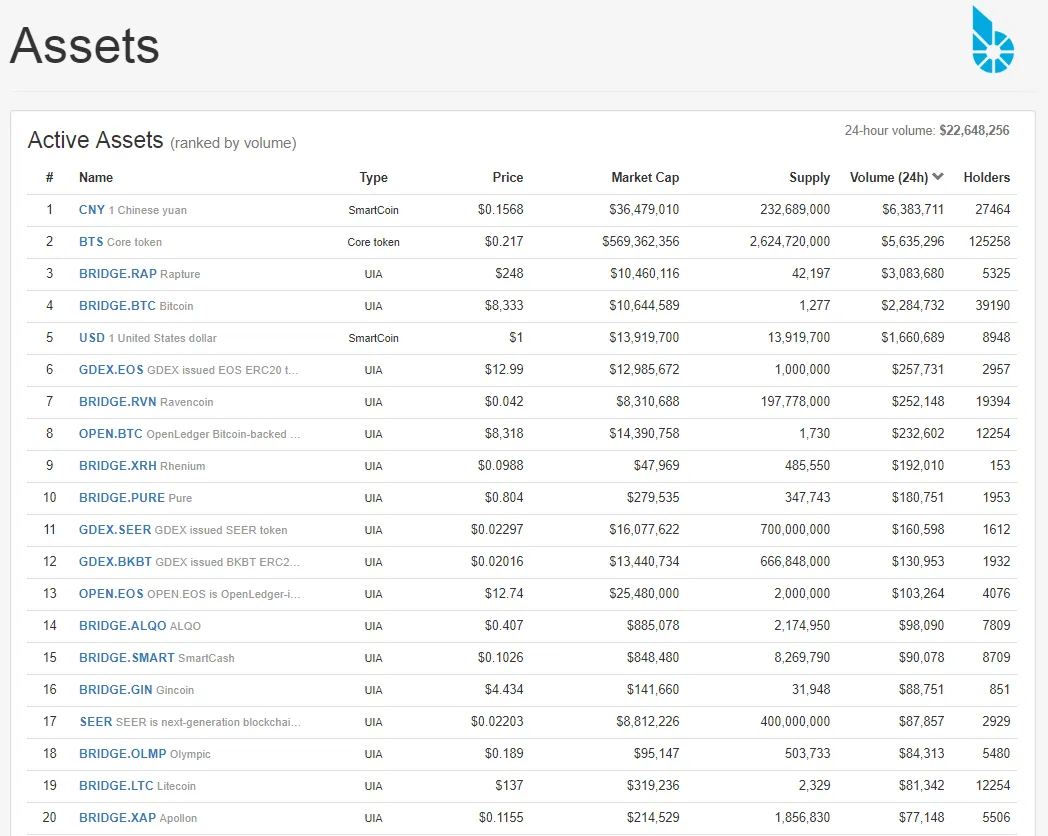Click BRIDGE.GIN price $4.434
Screen dimensions: 1048x836
coord(504,690)
